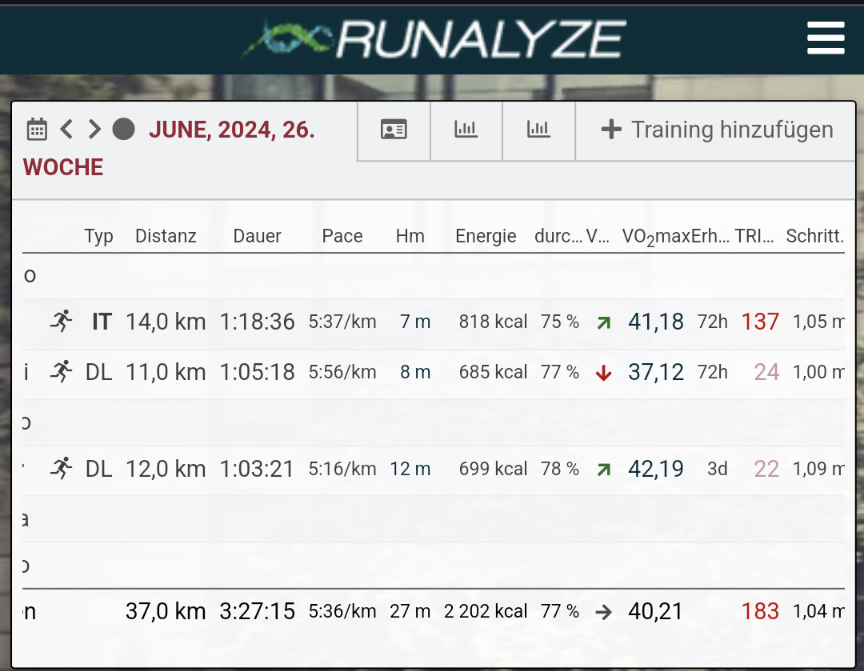Image resolution: width=864 pixels, height=671 pixels.
Task: Open the JUNE, 2024, 26. WOCHE heading
Action: coord(231,130)
